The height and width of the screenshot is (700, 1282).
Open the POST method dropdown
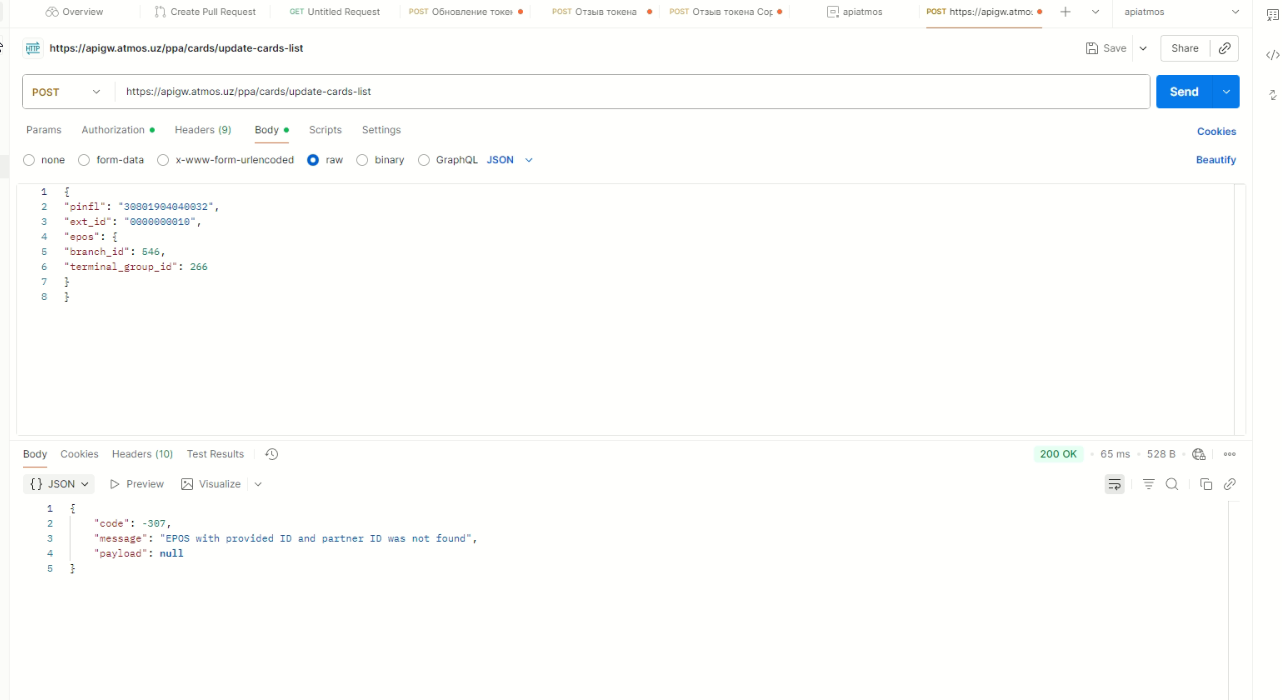[x=68, y=92]
